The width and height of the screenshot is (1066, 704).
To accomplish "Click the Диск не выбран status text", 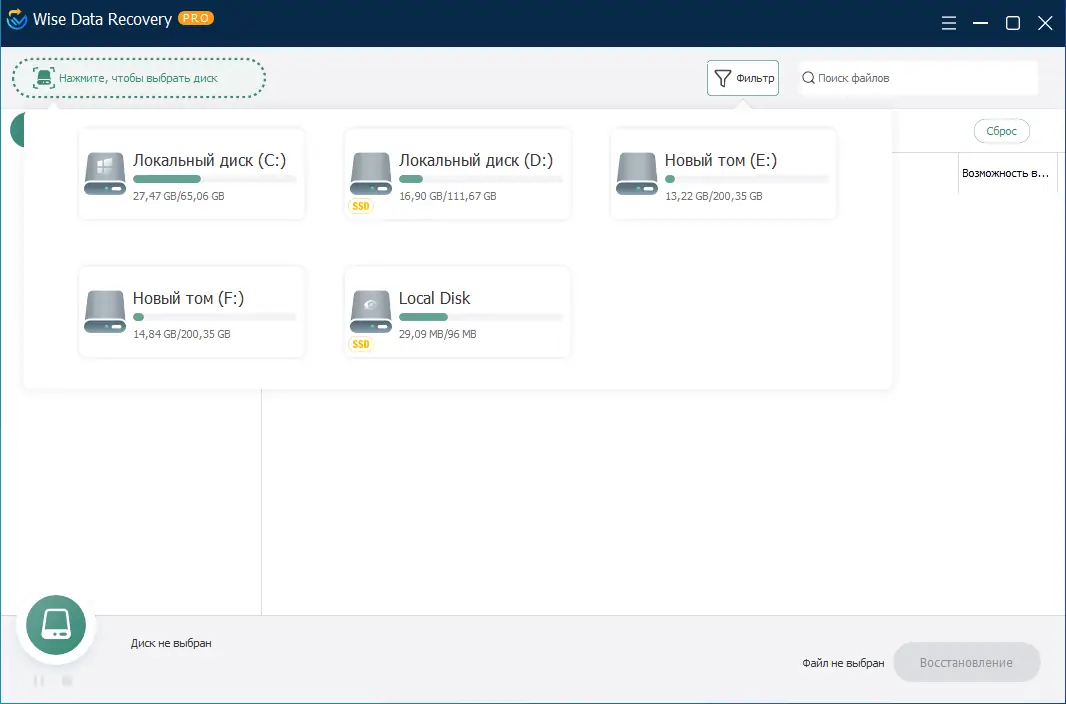I will click(x=171, y=643).
